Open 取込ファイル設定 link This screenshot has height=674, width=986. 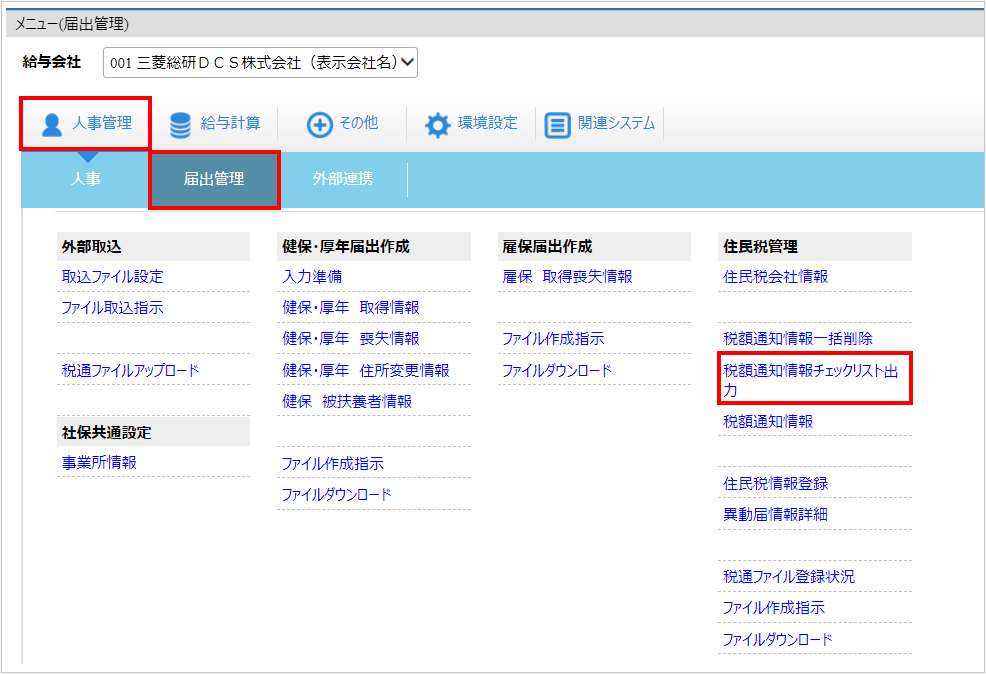113,277
